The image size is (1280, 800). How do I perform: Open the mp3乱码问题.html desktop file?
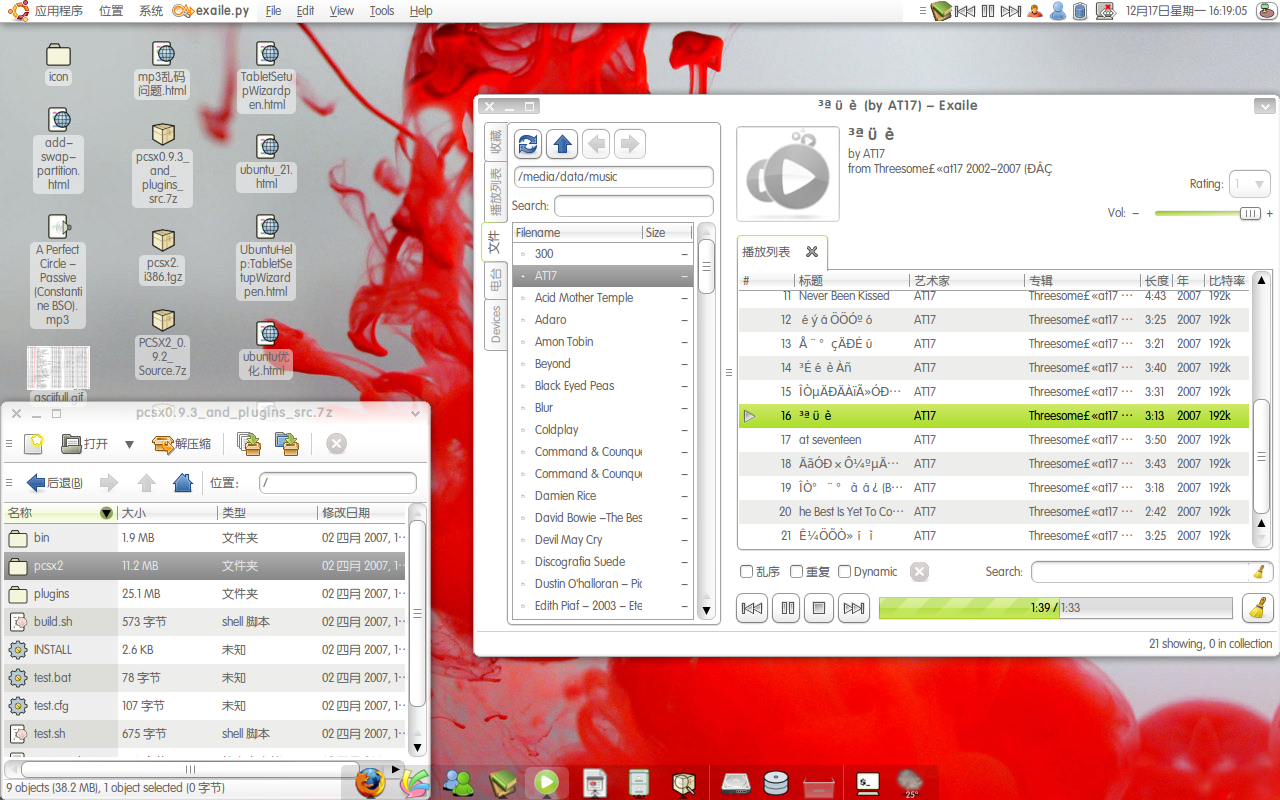tap(162, 69)
